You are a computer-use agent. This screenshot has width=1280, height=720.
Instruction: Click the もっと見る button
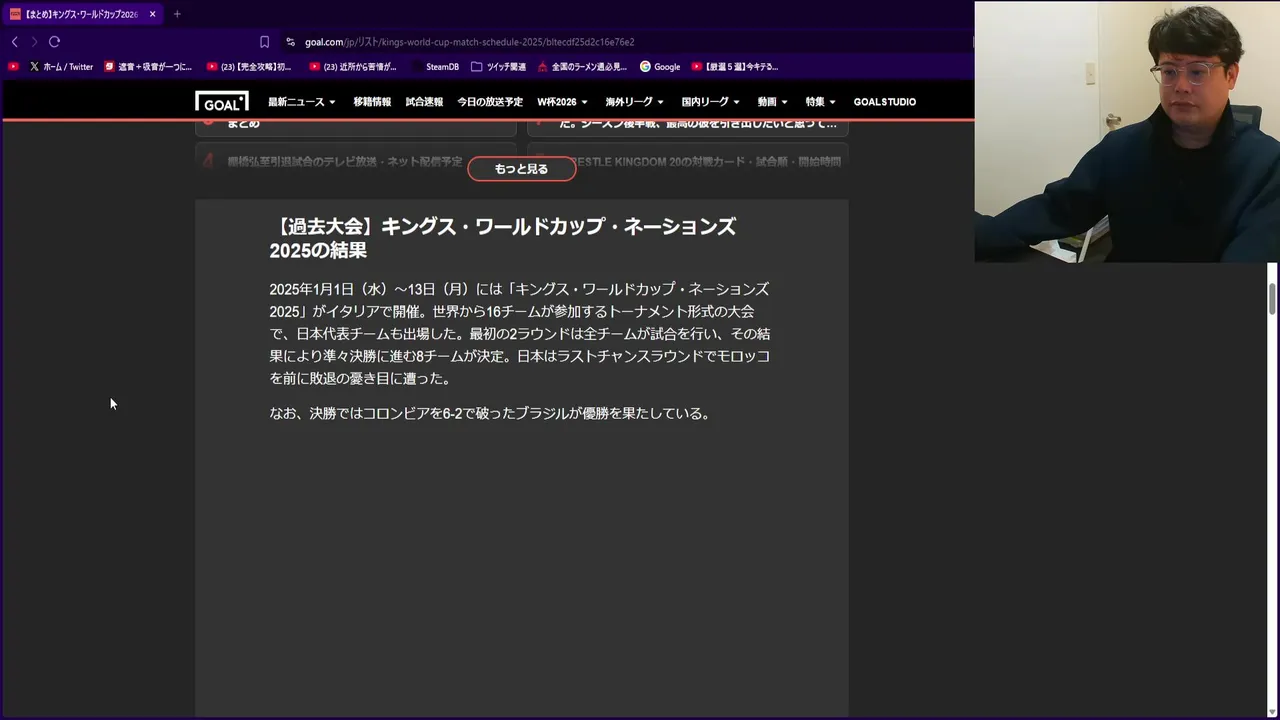click(x=522, y=169)
